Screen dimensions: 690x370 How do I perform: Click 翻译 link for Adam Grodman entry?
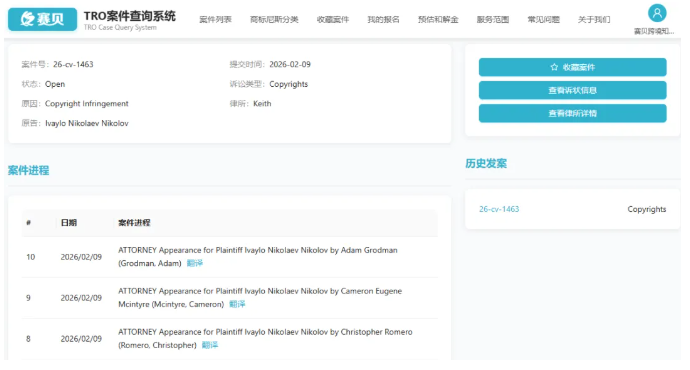[x=195, y=263]
